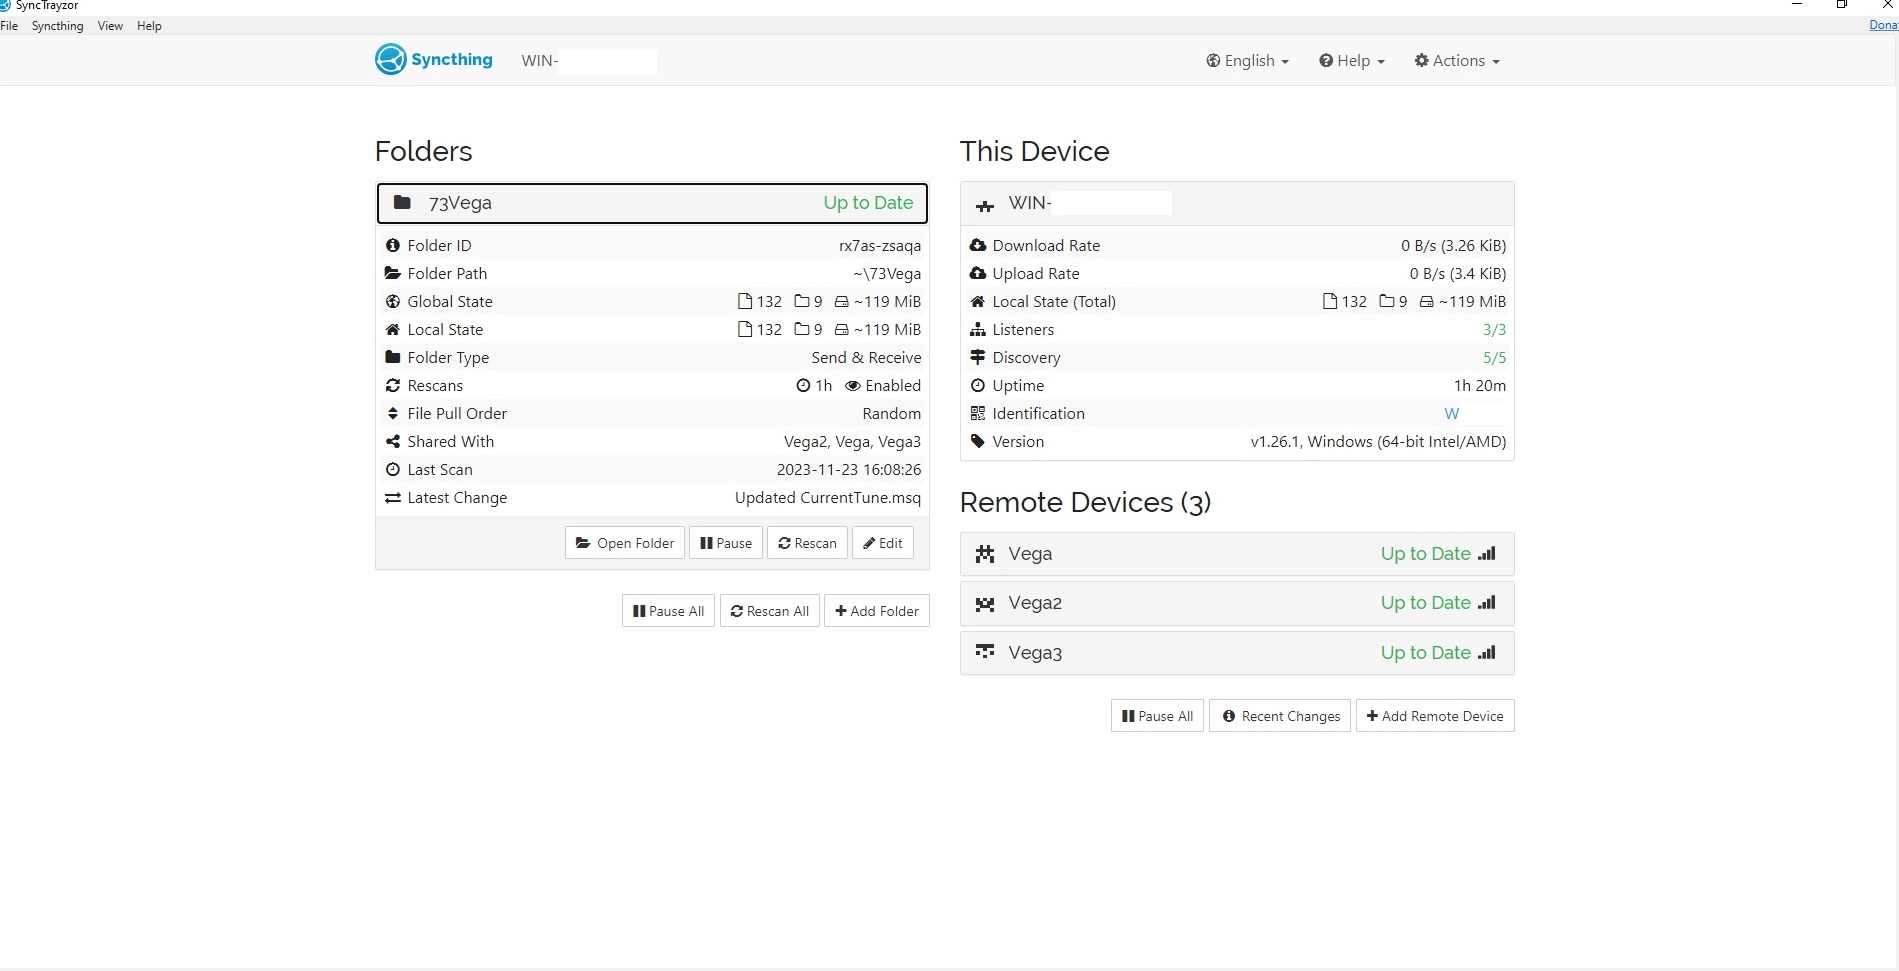Screen dimensions: 1899x971
Task: Click the Discovery signpost icon
Action: click(x=978, y=357)
